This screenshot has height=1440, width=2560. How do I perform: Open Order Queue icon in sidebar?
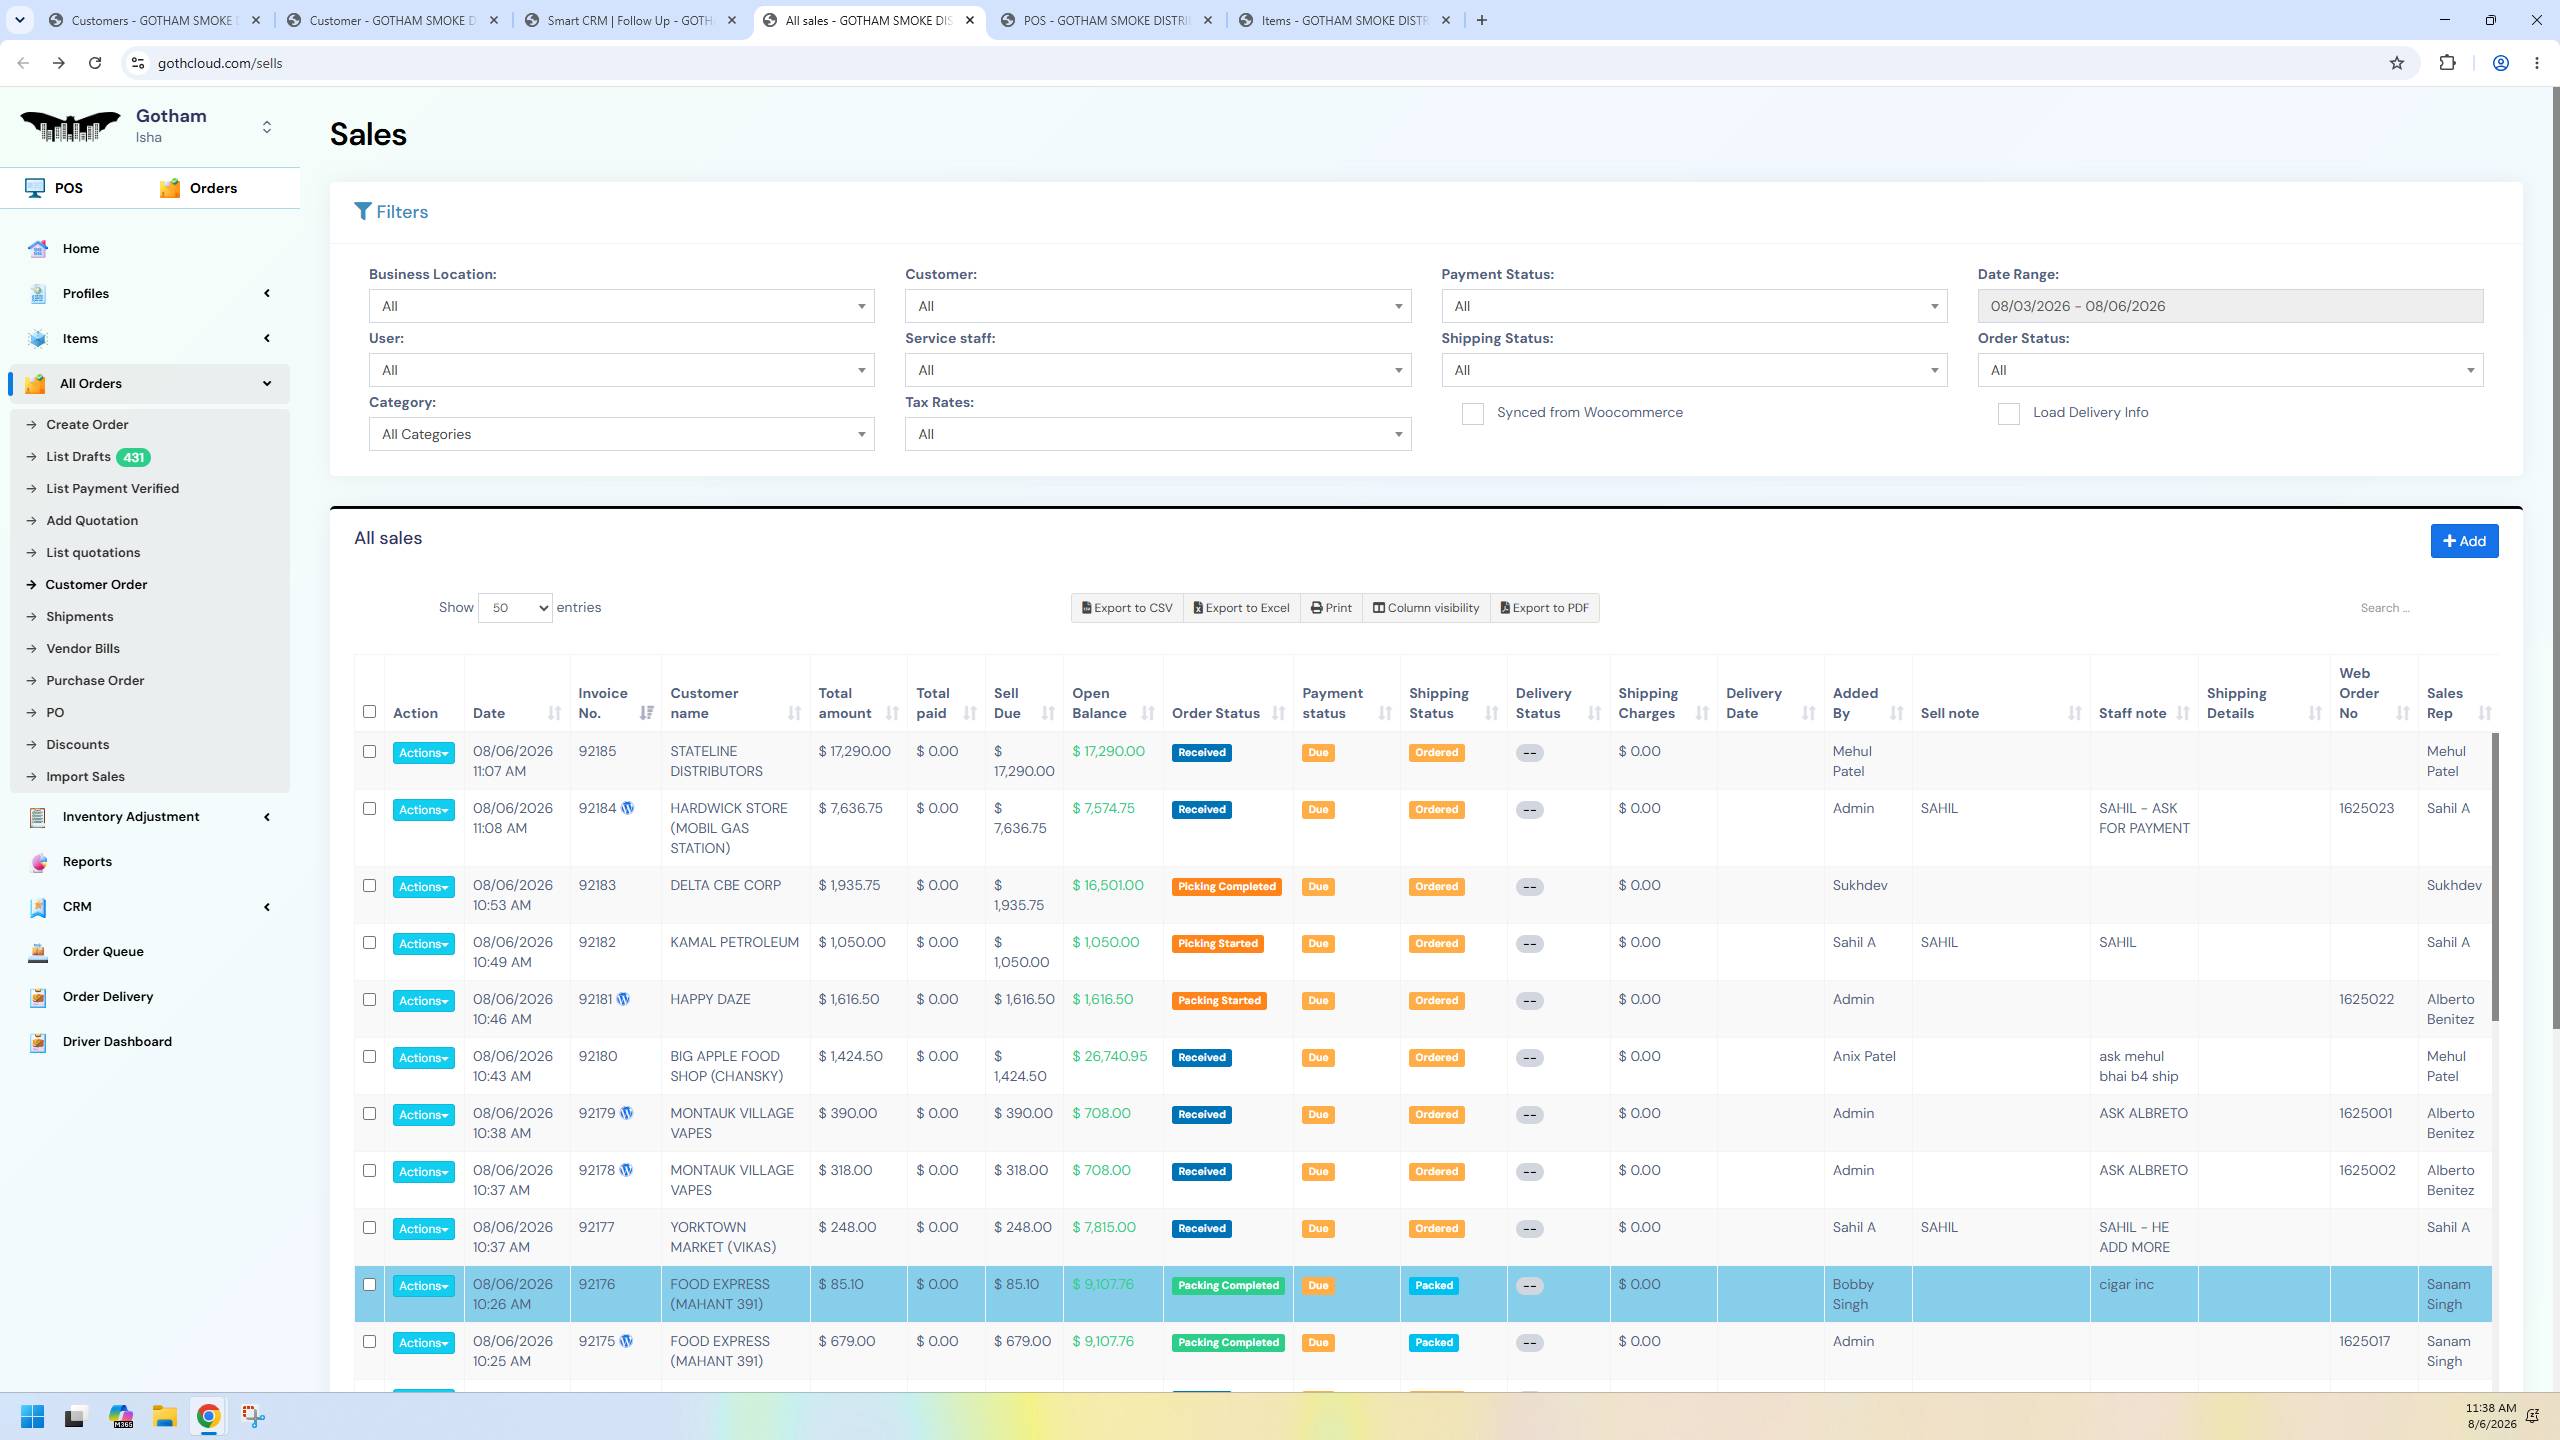click(x=38, y=952)
